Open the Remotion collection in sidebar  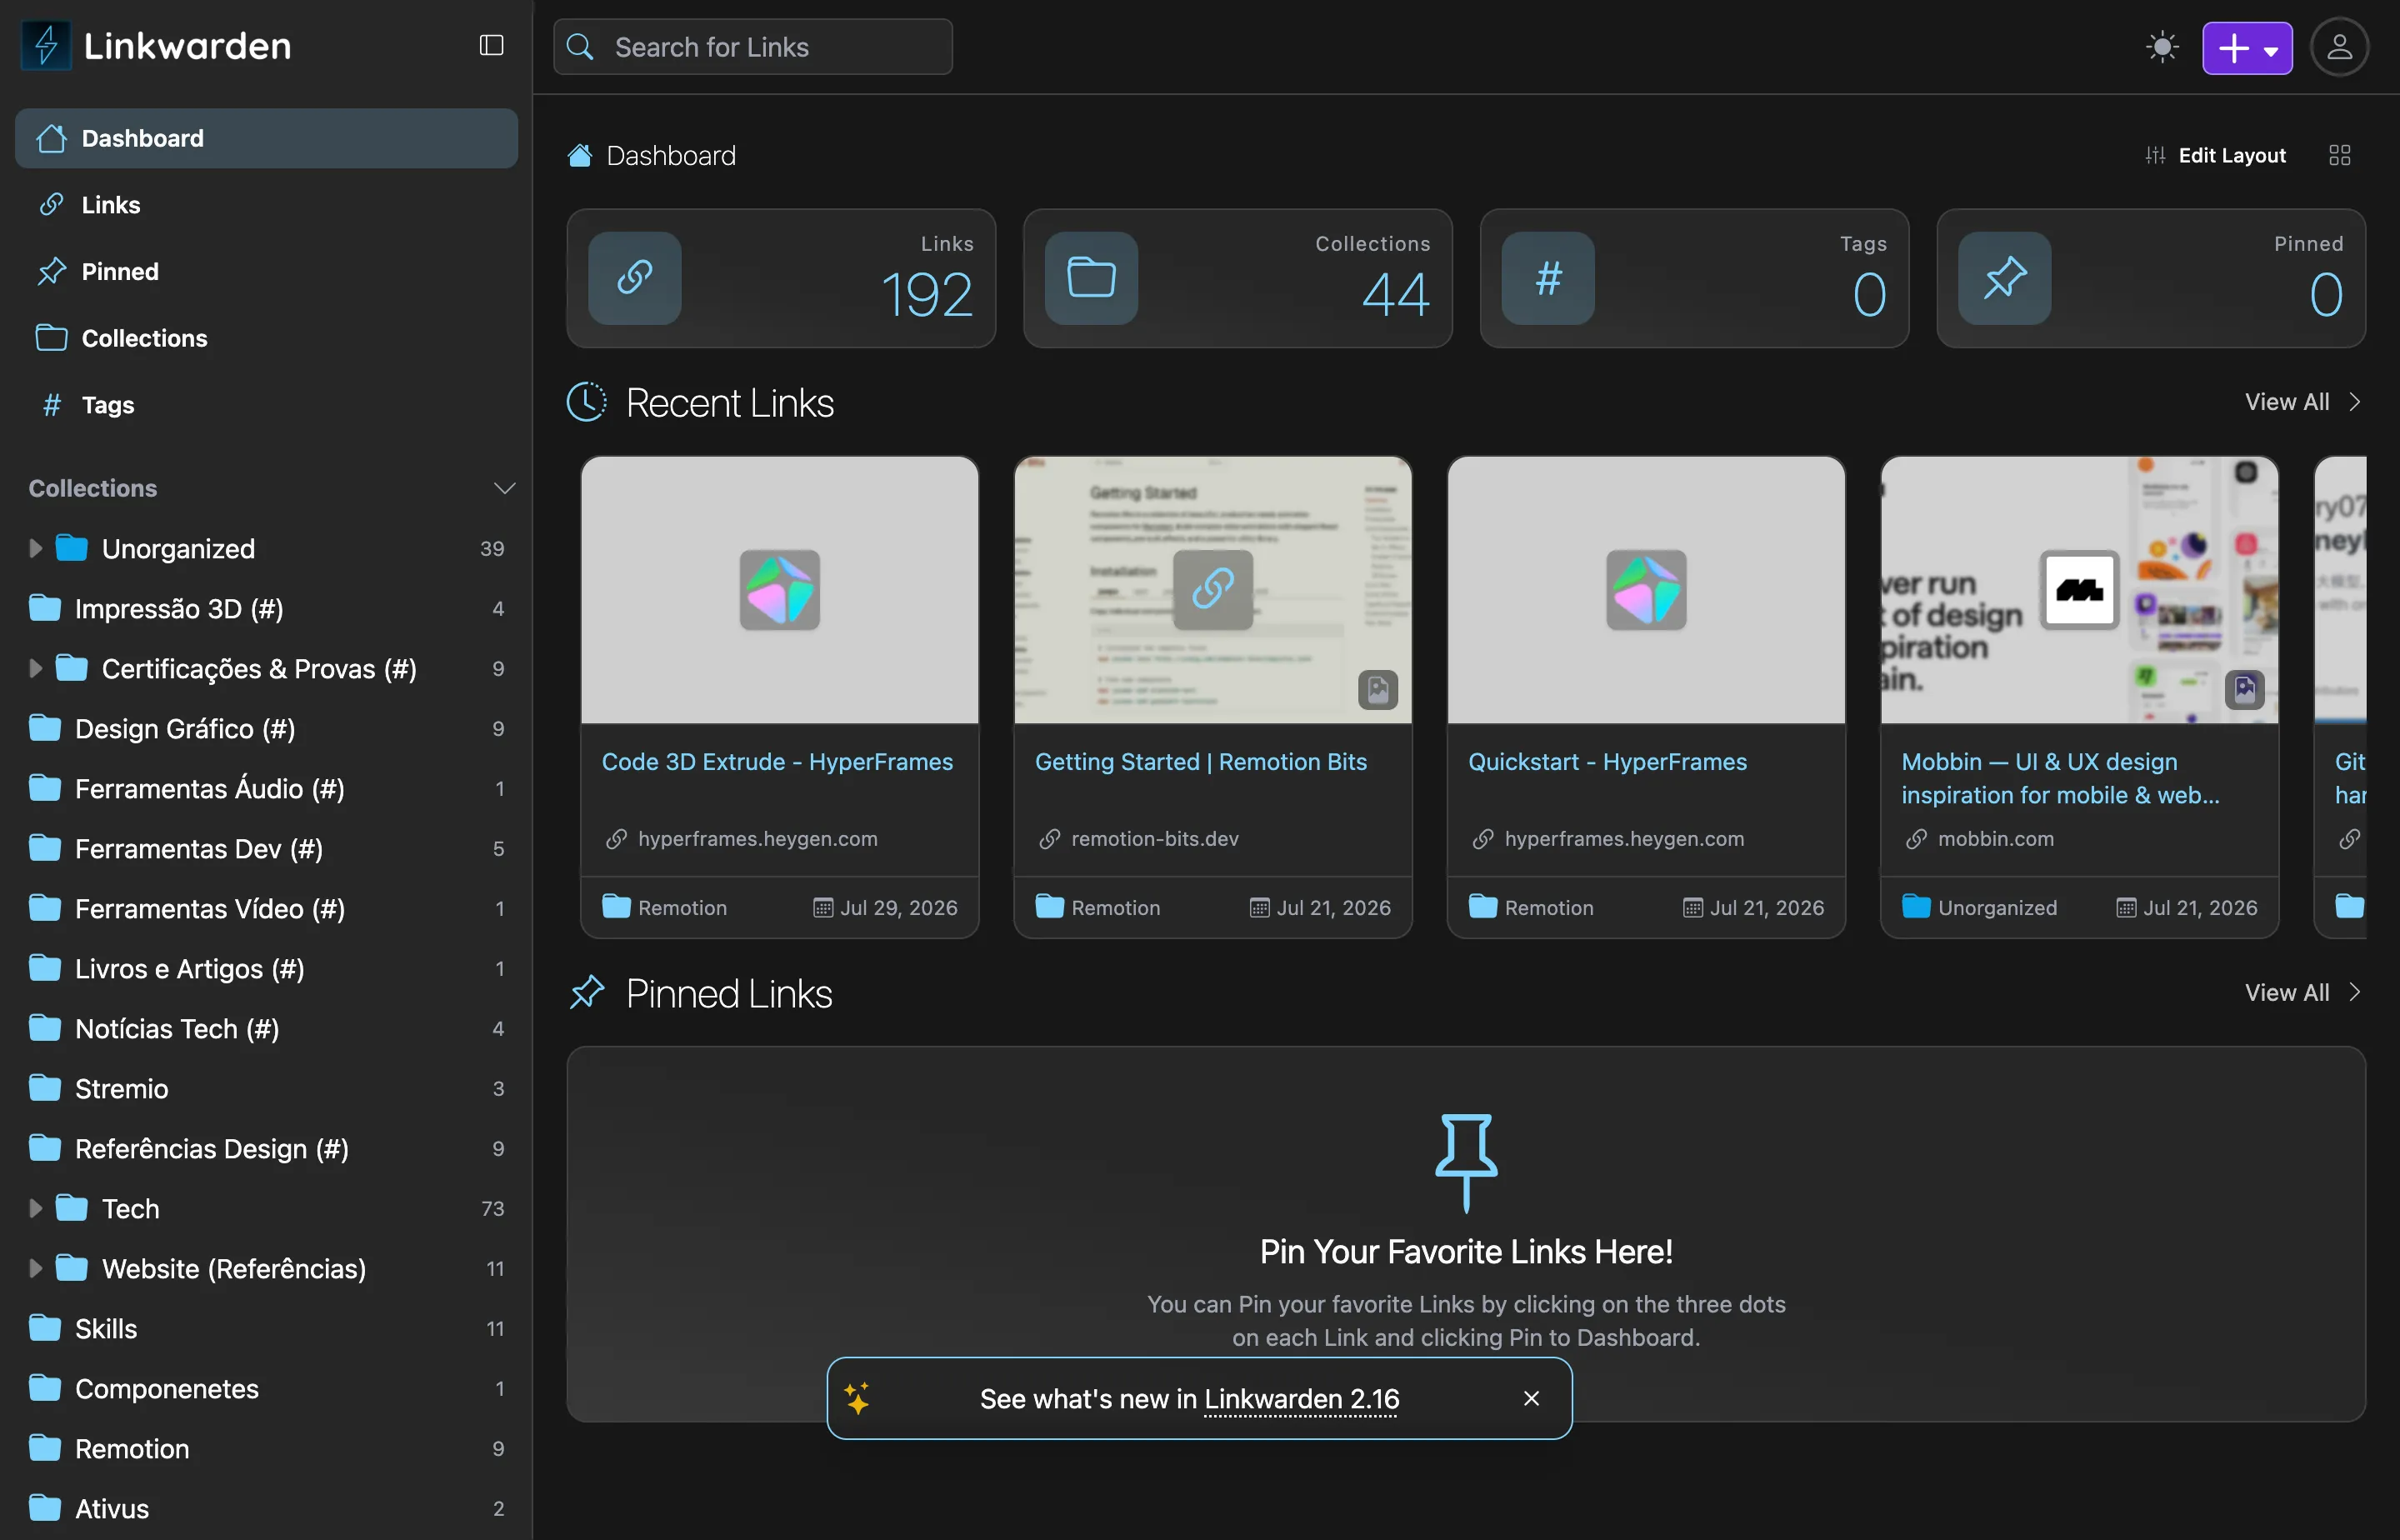(266, 1448)
